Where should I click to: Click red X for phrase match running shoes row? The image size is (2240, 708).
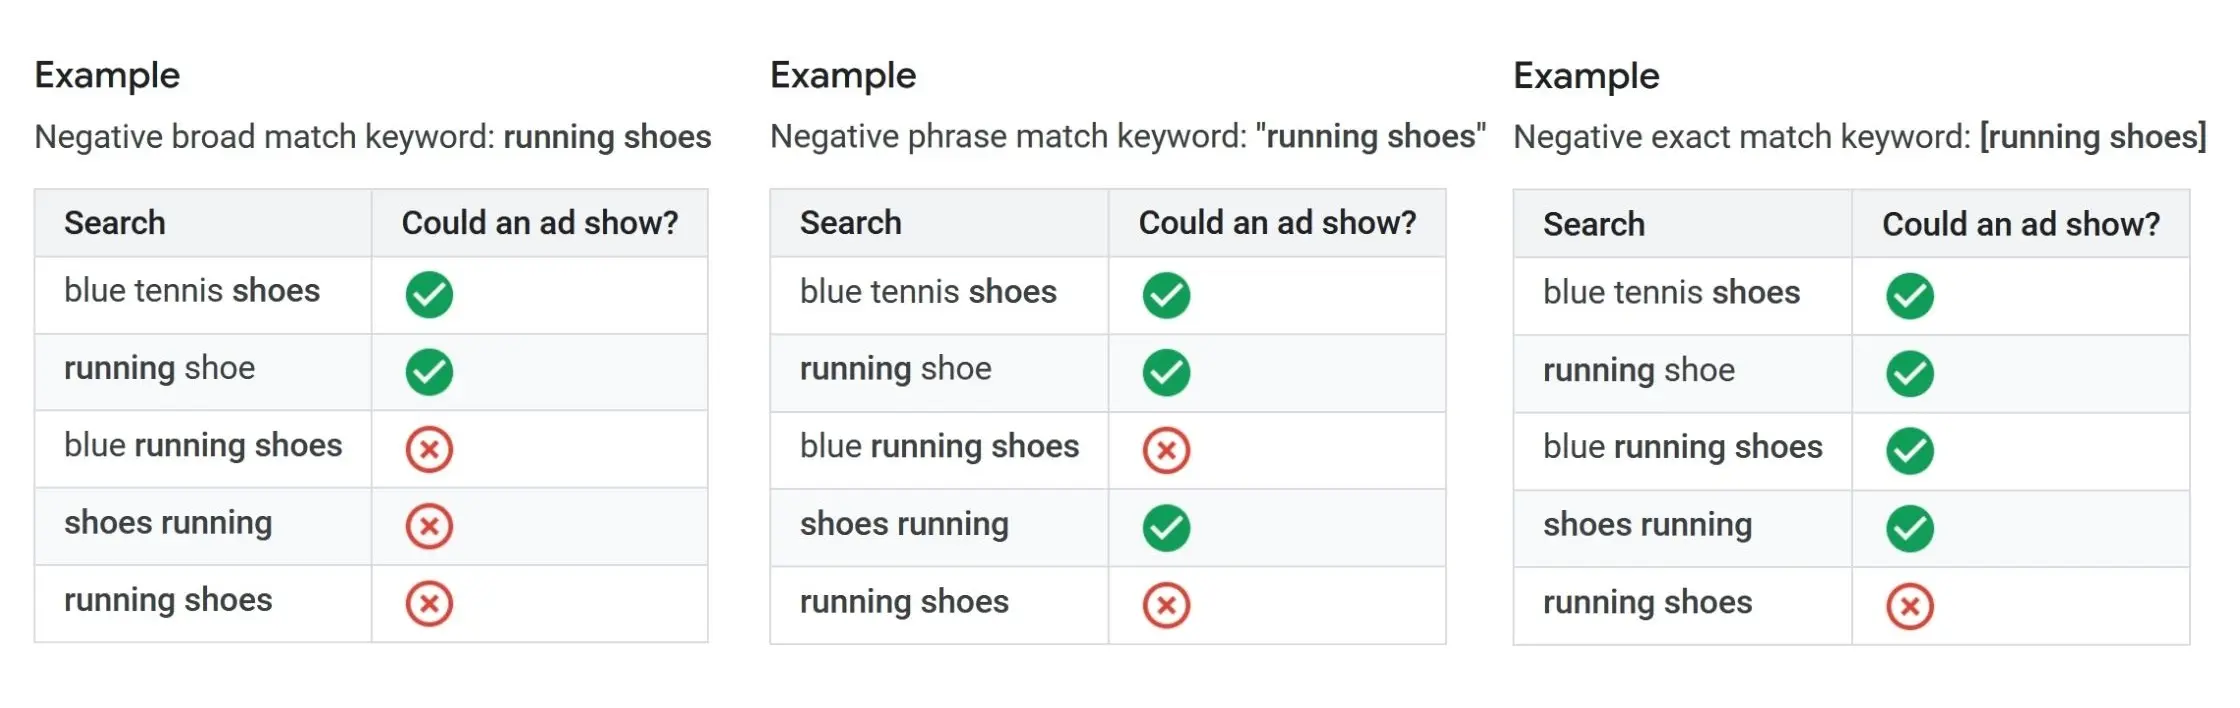point(1166,605)
